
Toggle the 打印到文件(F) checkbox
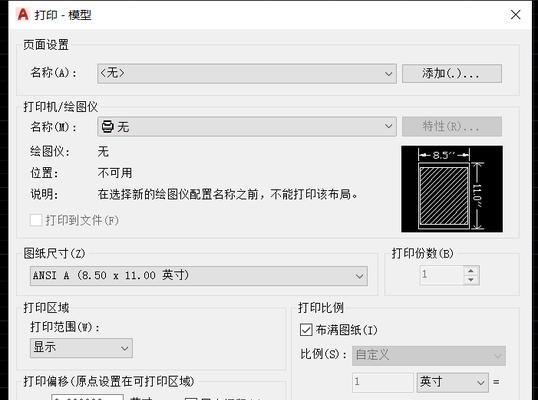(x=36, y=220)
